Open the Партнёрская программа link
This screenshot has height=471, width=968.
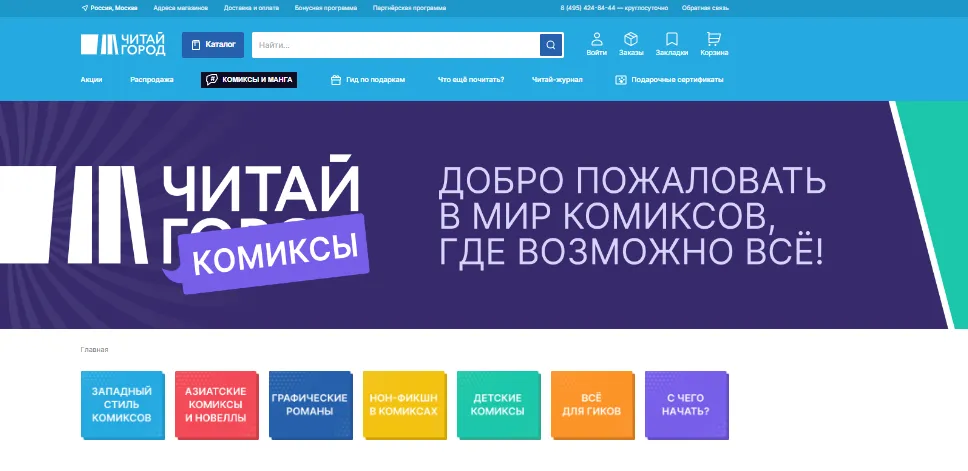click(409, 8)
